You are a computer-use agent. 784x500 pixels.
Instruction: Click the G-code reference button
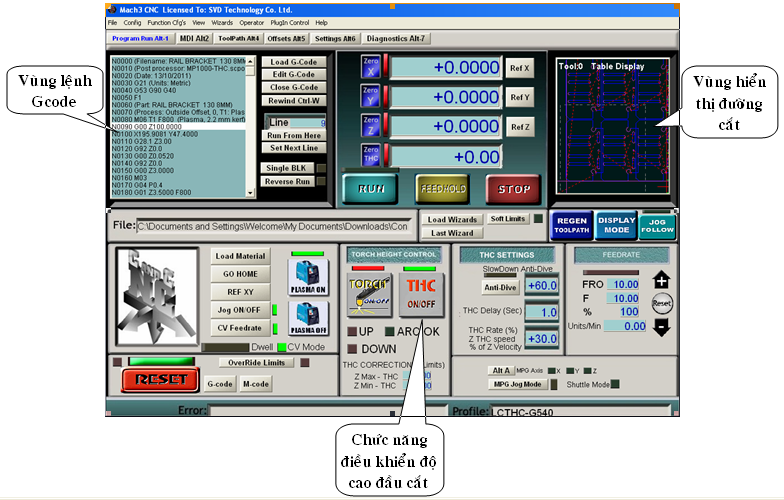[x=220, y=384]
